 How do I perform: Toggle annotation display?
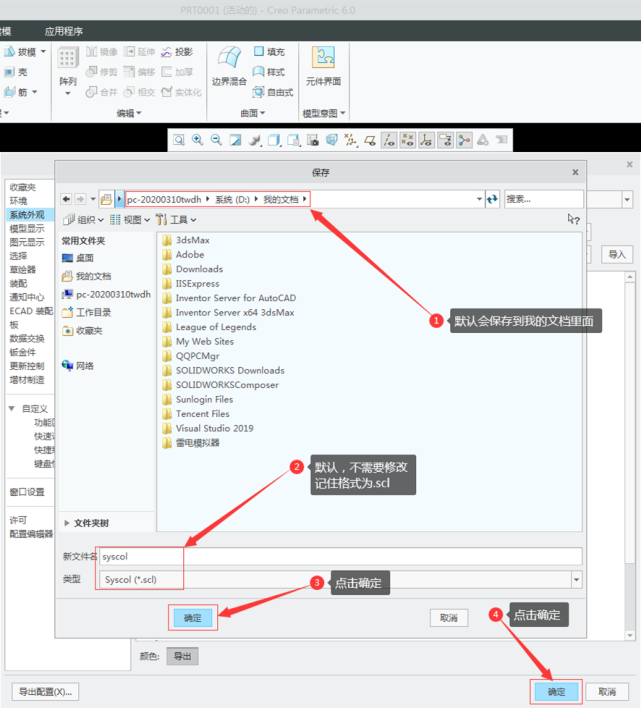(445, 140)
